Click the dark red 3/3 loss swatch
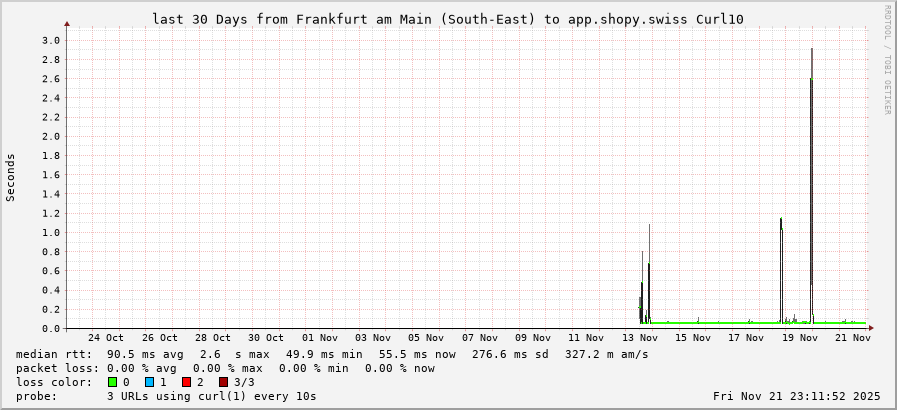This screenshot has height=410, width=897. [223, 382]
